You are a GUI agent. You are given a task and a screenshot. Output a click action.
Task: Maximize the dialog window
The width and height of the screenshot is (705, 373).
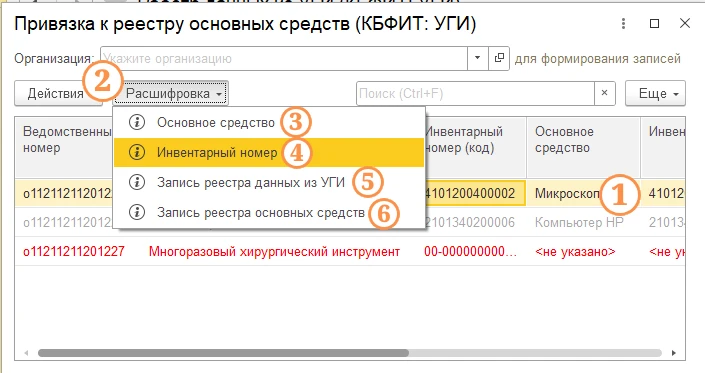point(655,23)
